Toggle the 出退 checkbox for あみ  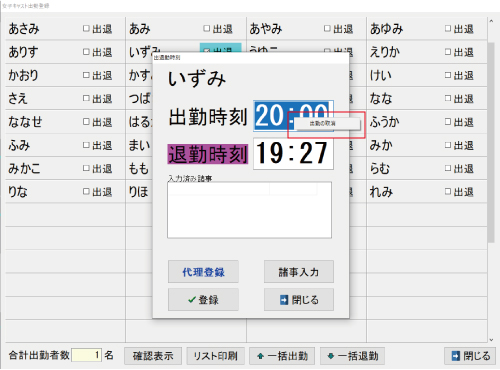click(207, 29)
